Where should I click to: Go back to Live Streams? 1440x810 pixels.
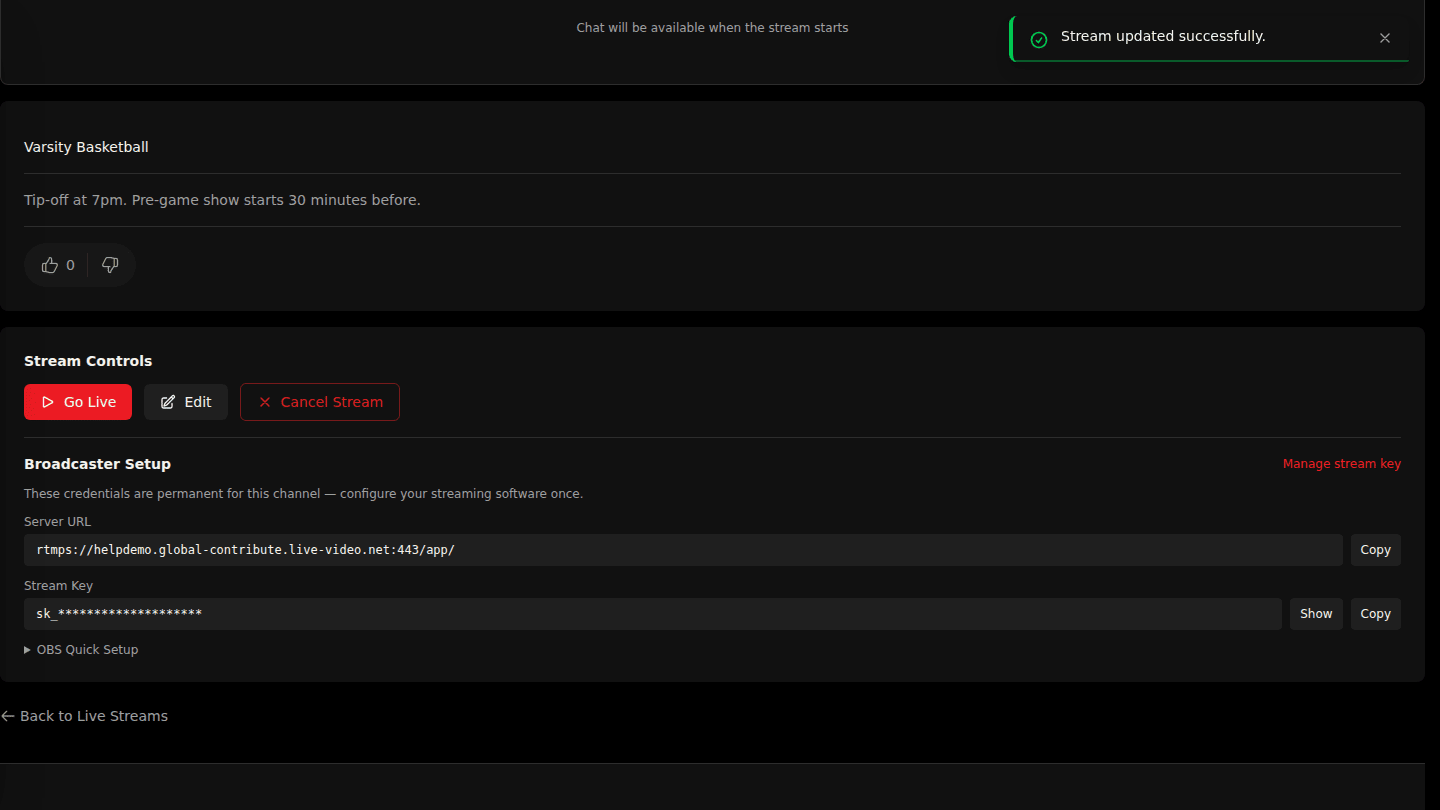click(84, 716)
